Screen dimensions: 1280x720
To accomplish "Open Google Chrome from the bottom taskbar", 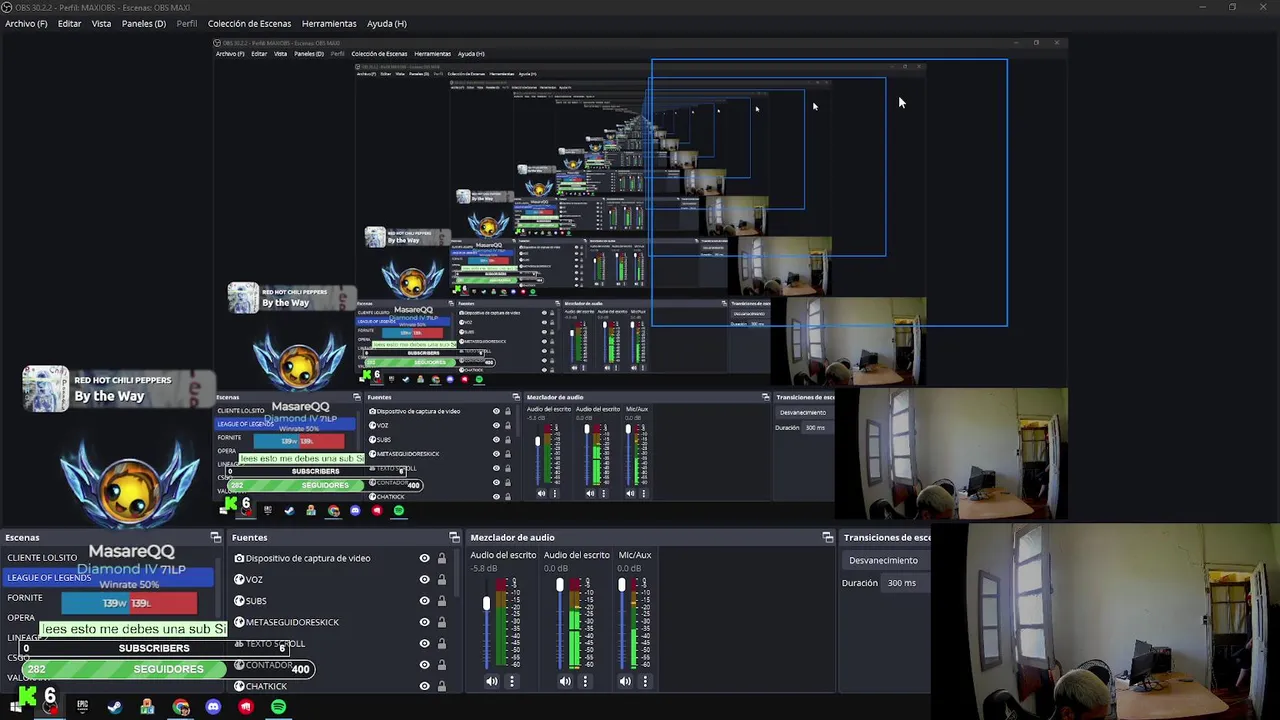I will tap(181, 707).
